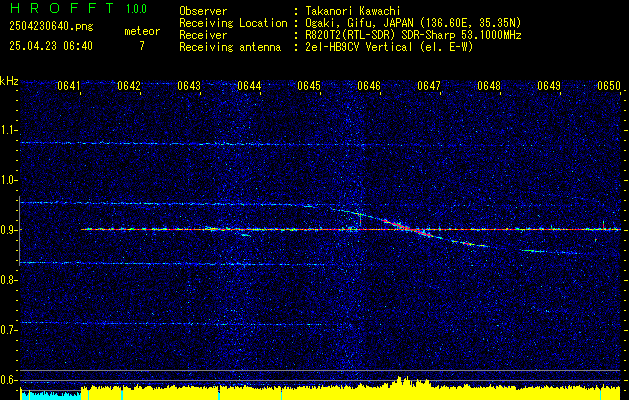Click the 0649 time marker
629x400 pixels.
(549, 86)
